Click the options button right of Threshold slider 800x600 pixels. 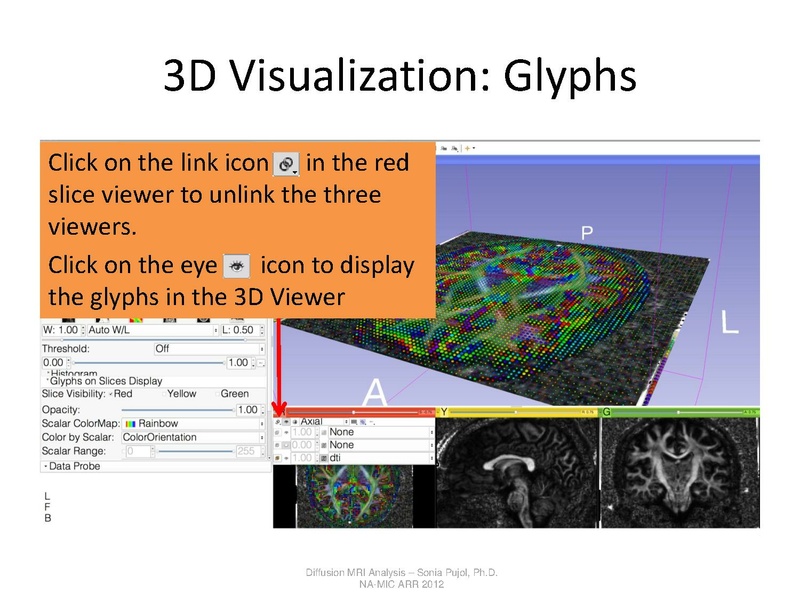[261, 363]
